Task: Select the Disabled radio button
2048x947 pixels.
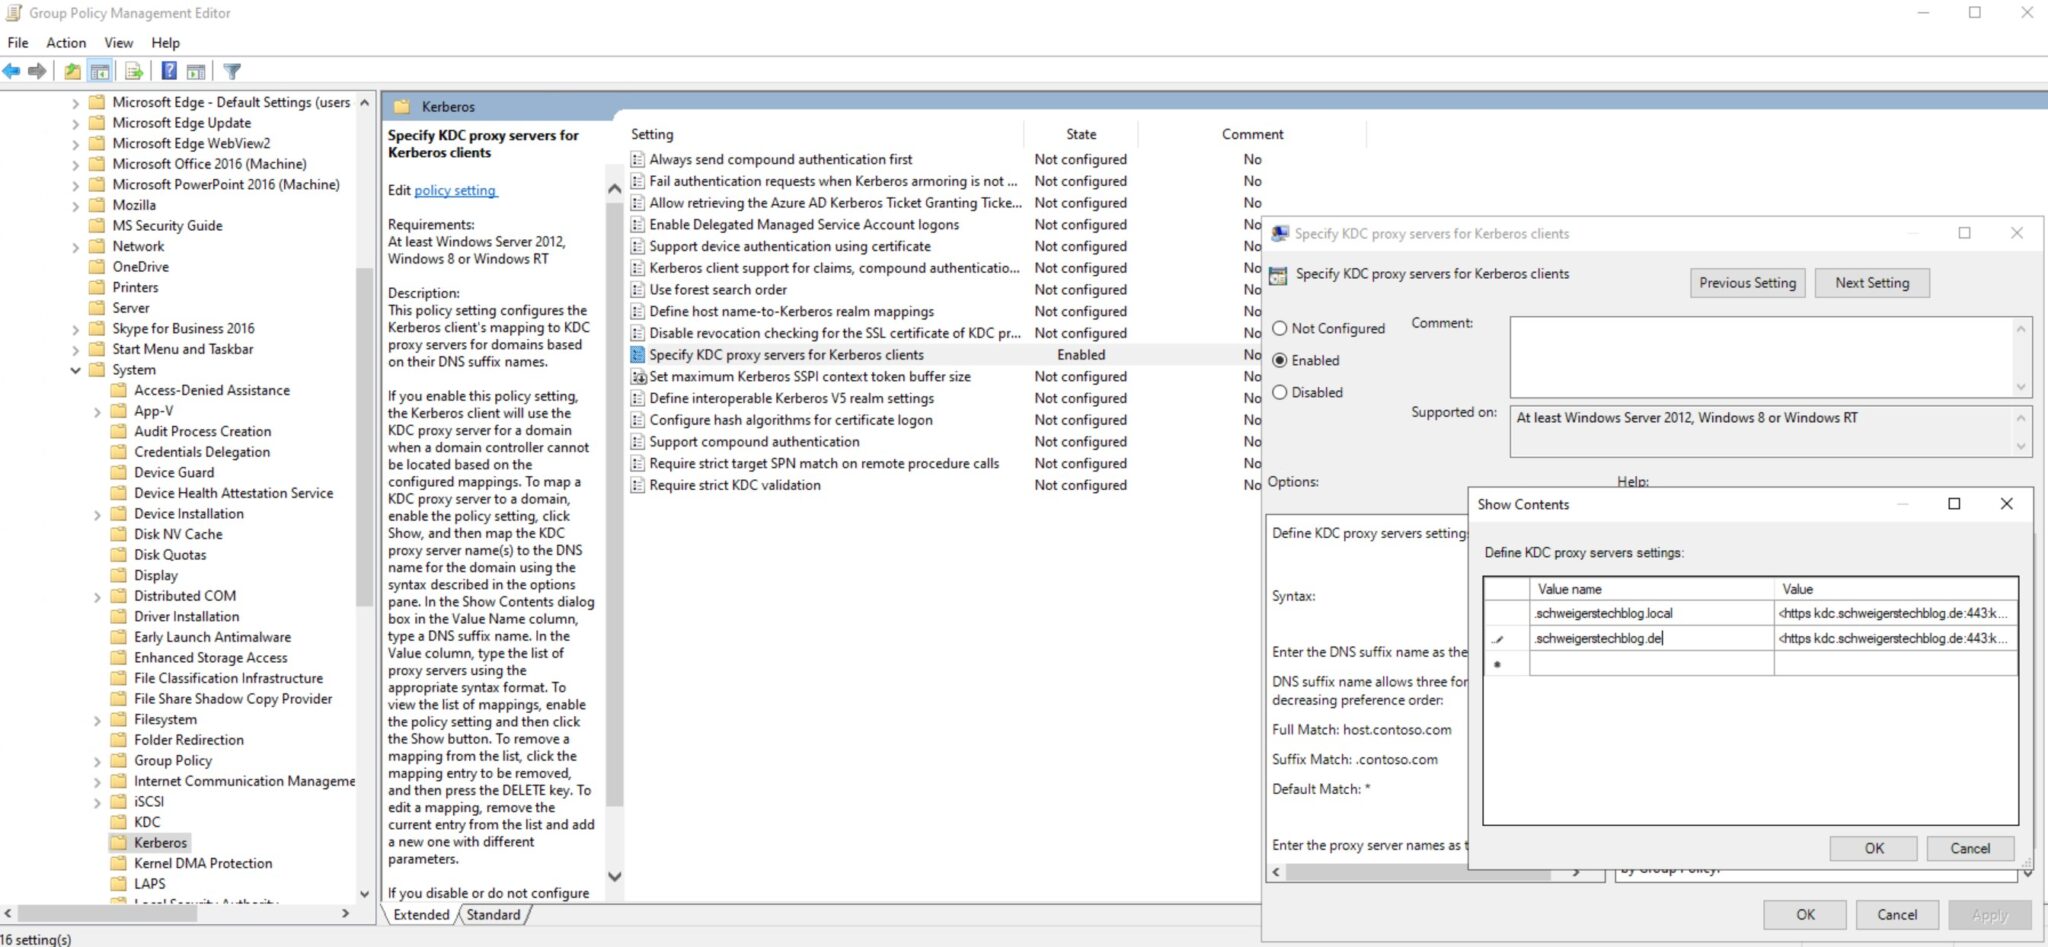Action: [x=1280, y=392]
